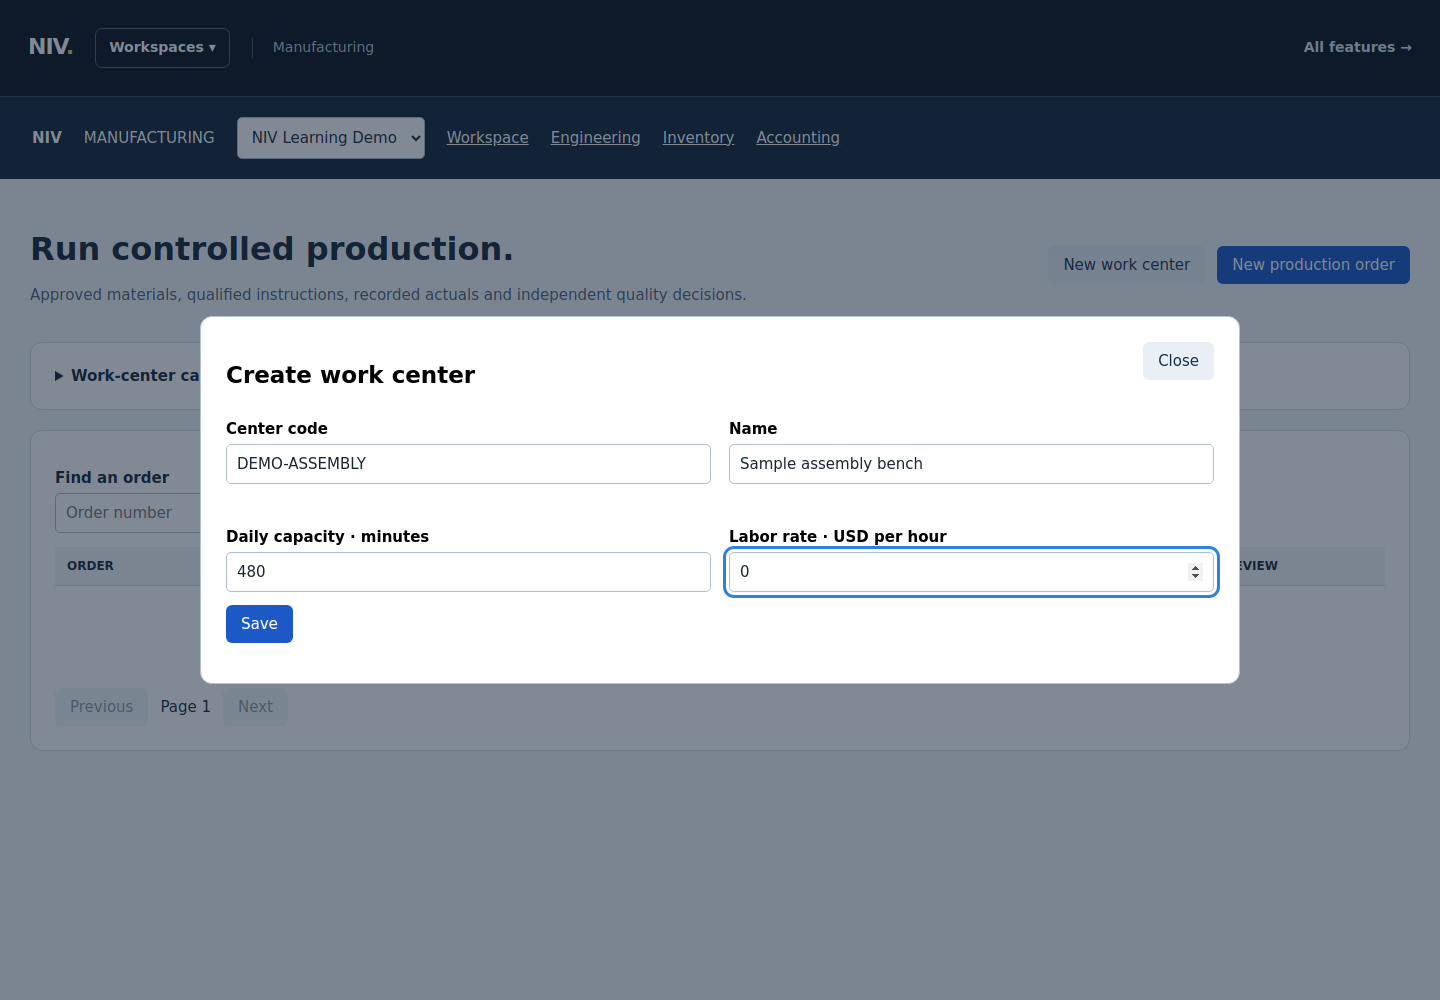This screenshot has height=1000, width=1440.
Task: Go to the Workspace nav link
Action: [487, 138]
